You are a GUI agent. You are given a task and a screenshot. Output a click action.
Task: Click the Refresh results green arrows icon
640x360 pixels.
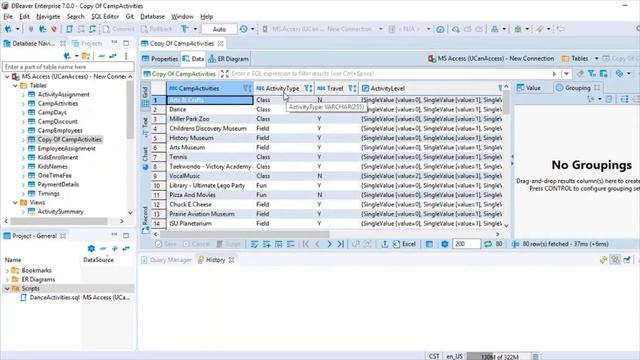(x=488, y=244)
